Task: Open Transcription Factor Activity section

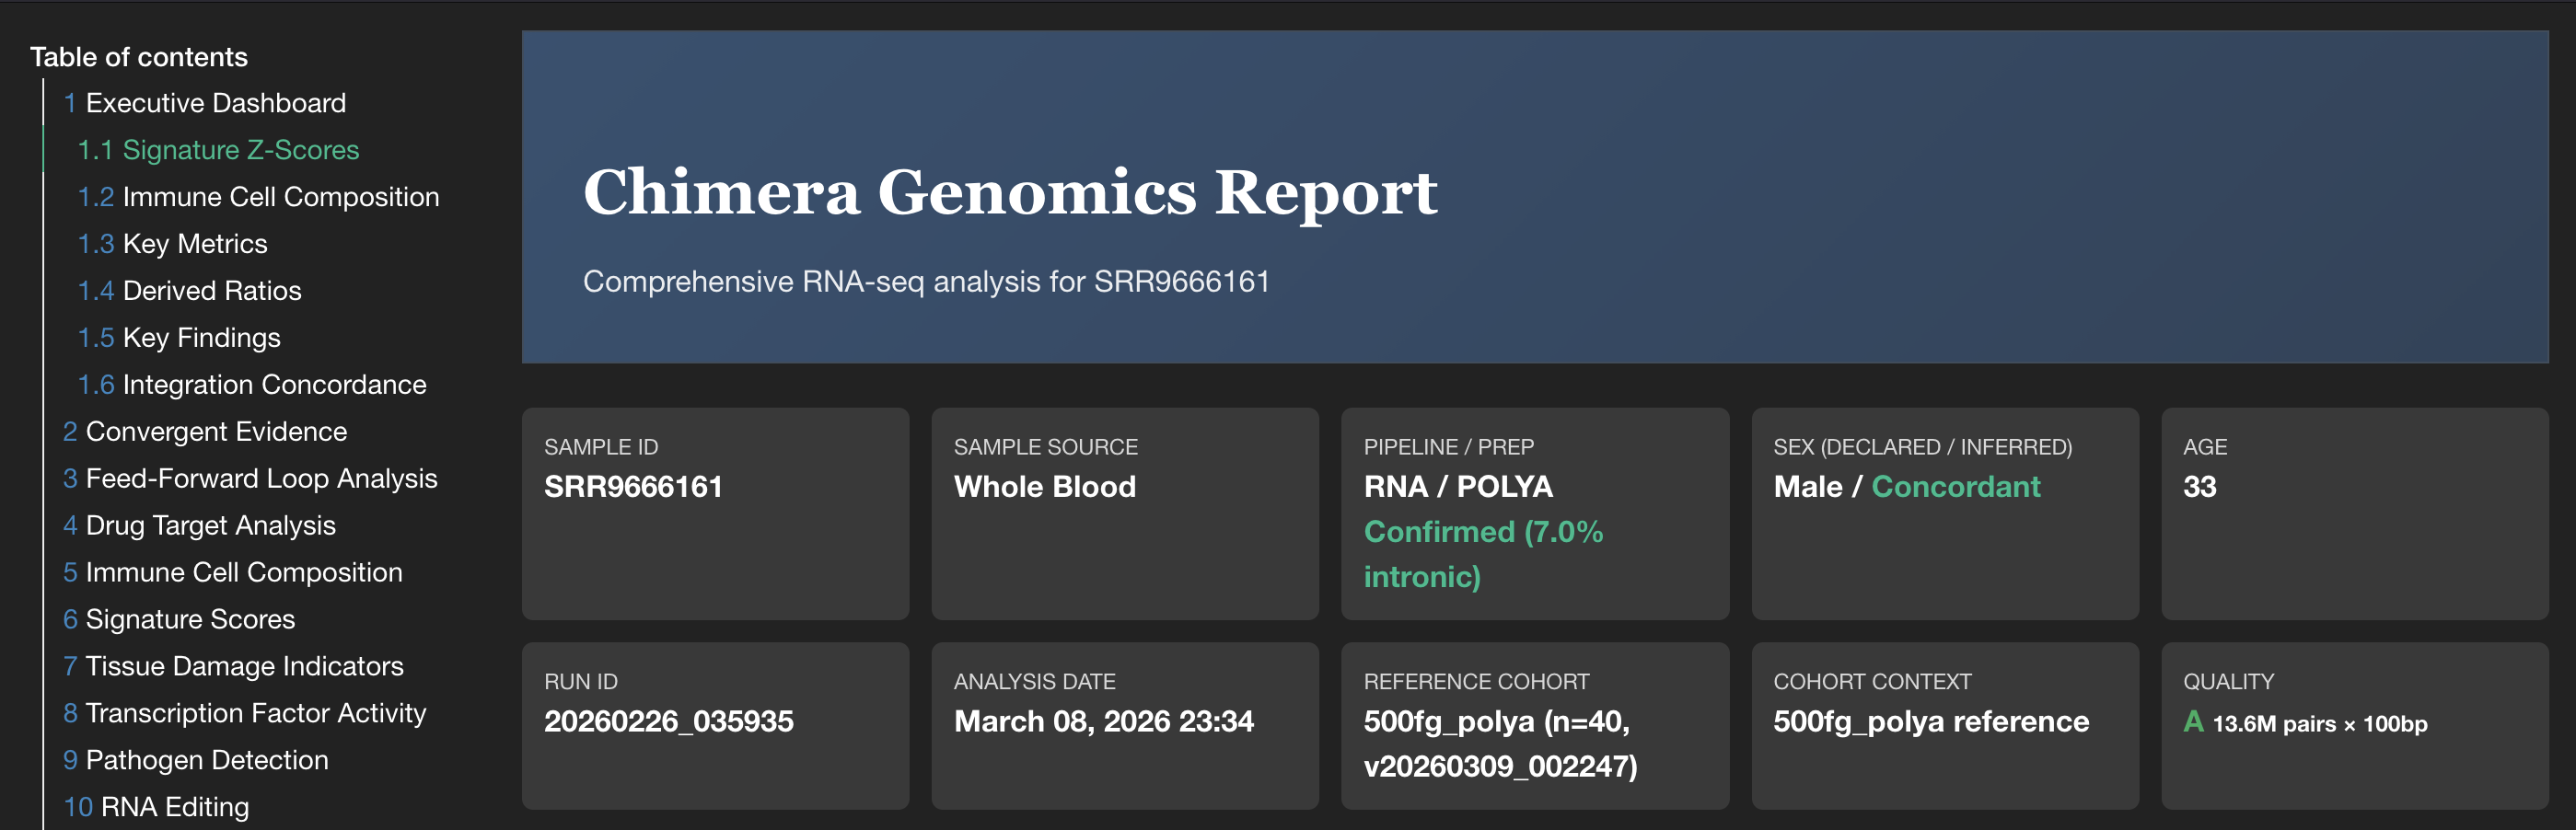Action: pos(256,712)
